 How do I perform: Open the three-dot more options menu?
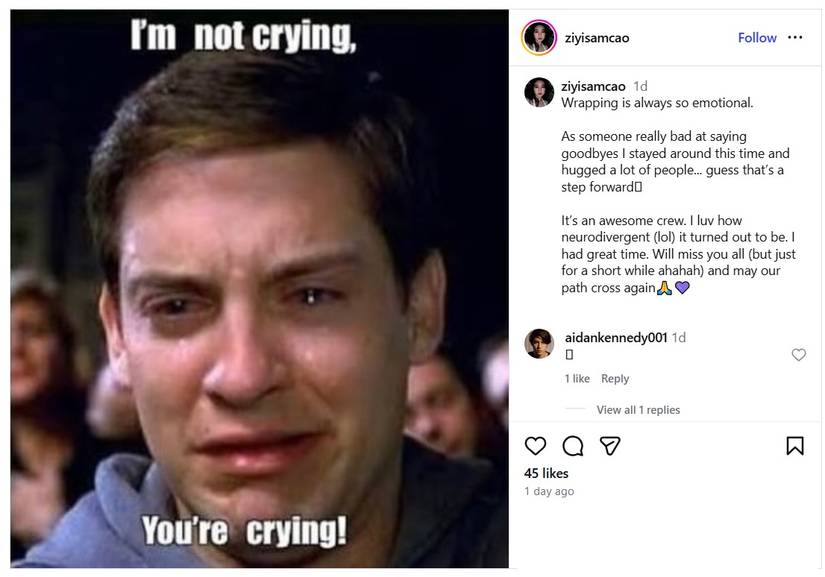[795, 37]
